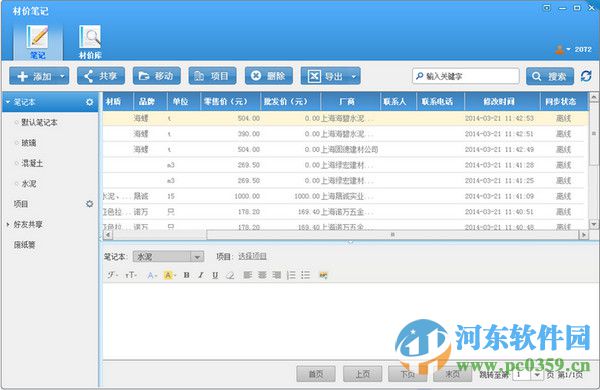Collapse the 笔记本 notebook section

[8, 102]
